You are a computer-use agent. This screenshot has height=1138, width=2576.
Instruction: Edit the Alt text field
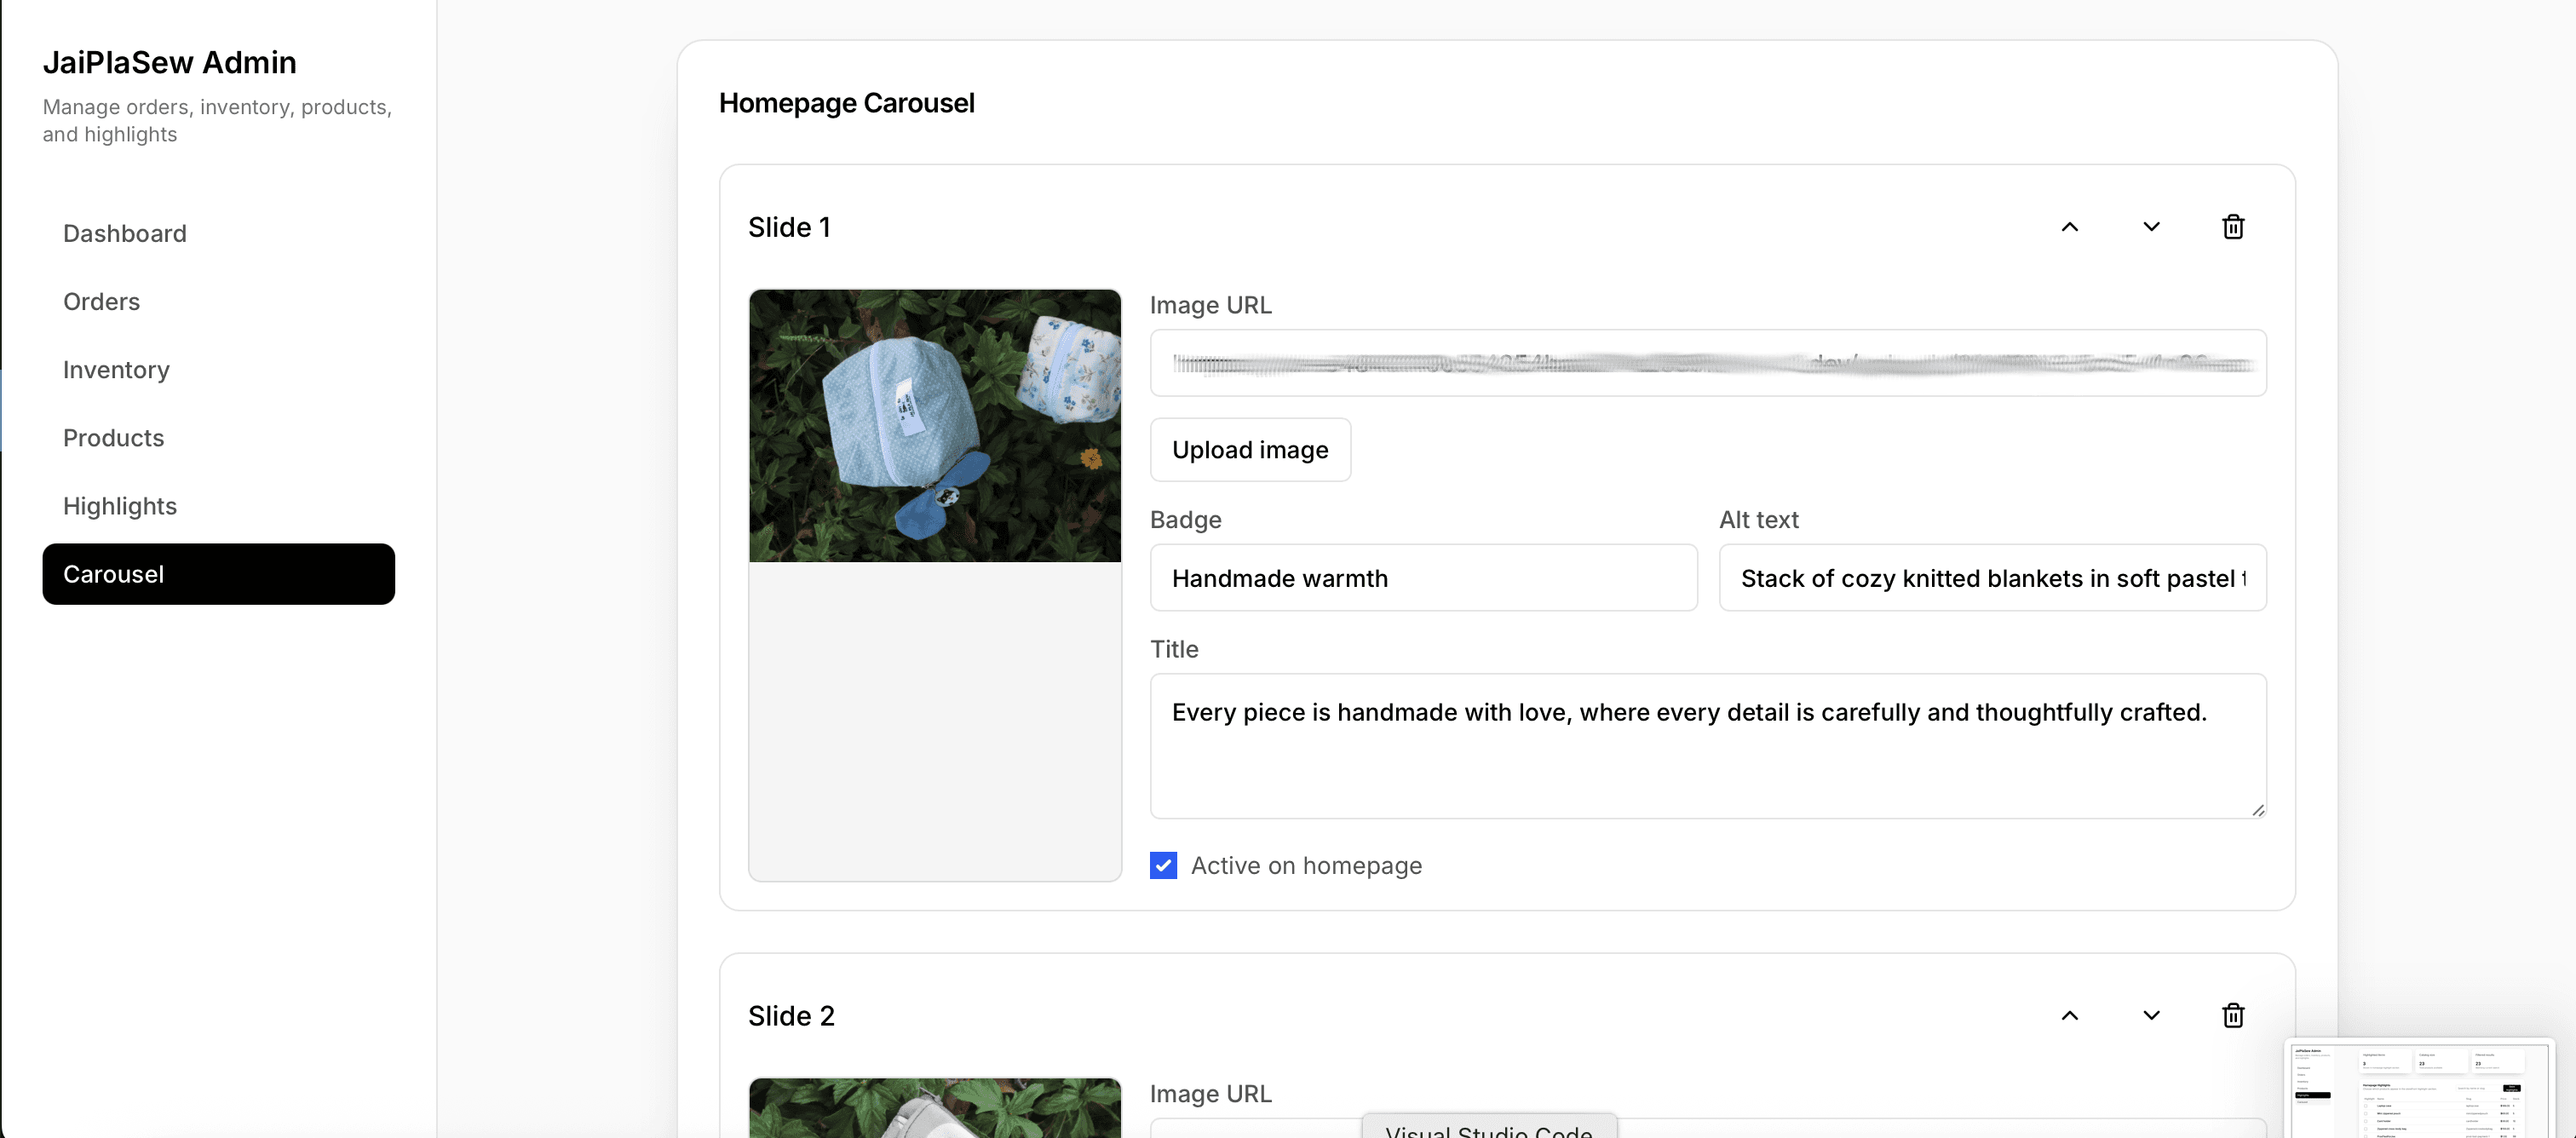click(x=1992, y=578)
